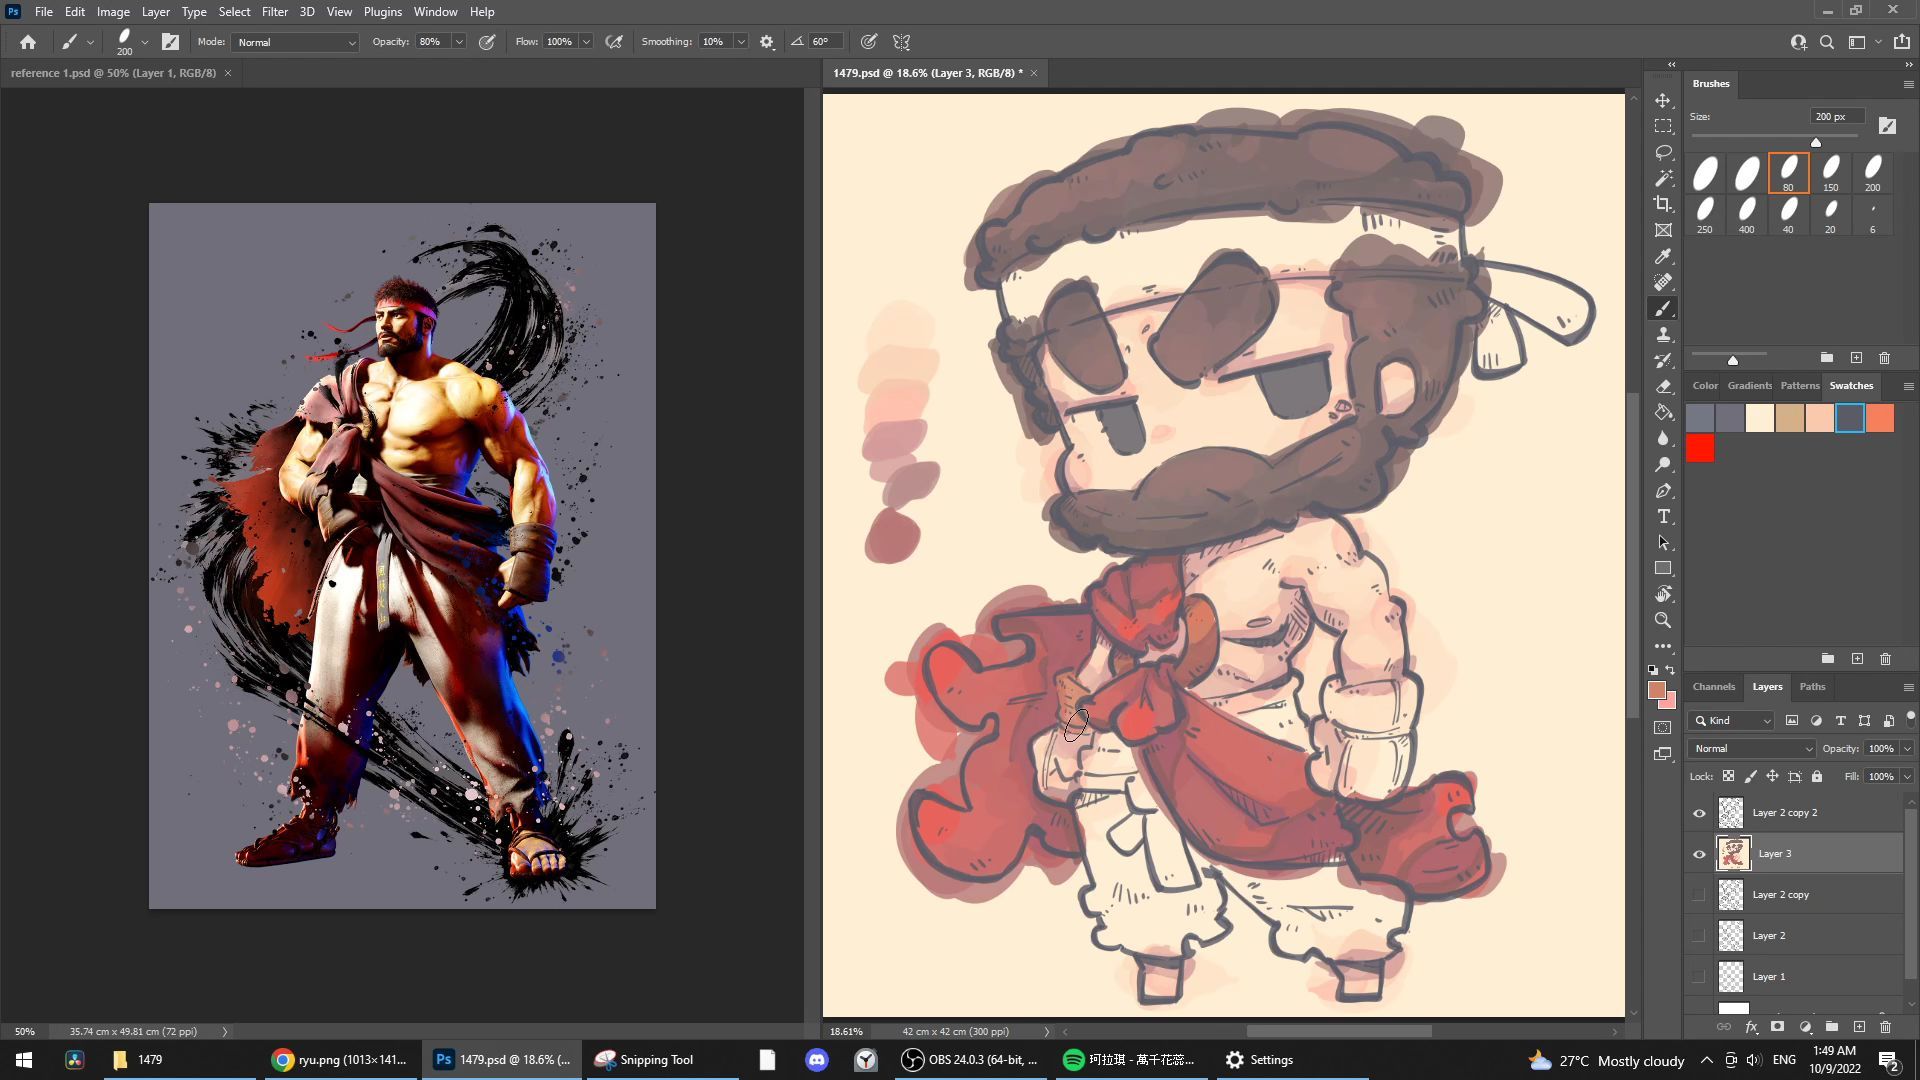Add a layer mask
The height and width of the screenshot is (1080, 1920).
point(1777,1027)
